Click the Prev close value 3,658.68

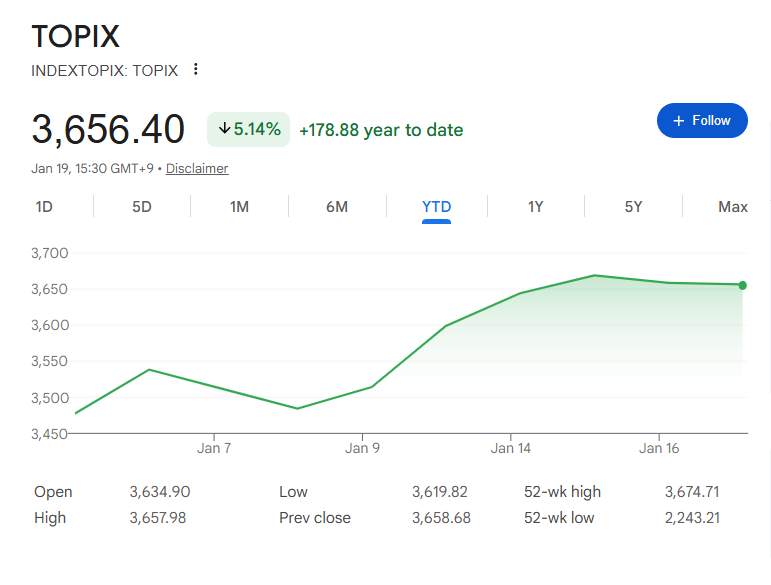[441, 518]
